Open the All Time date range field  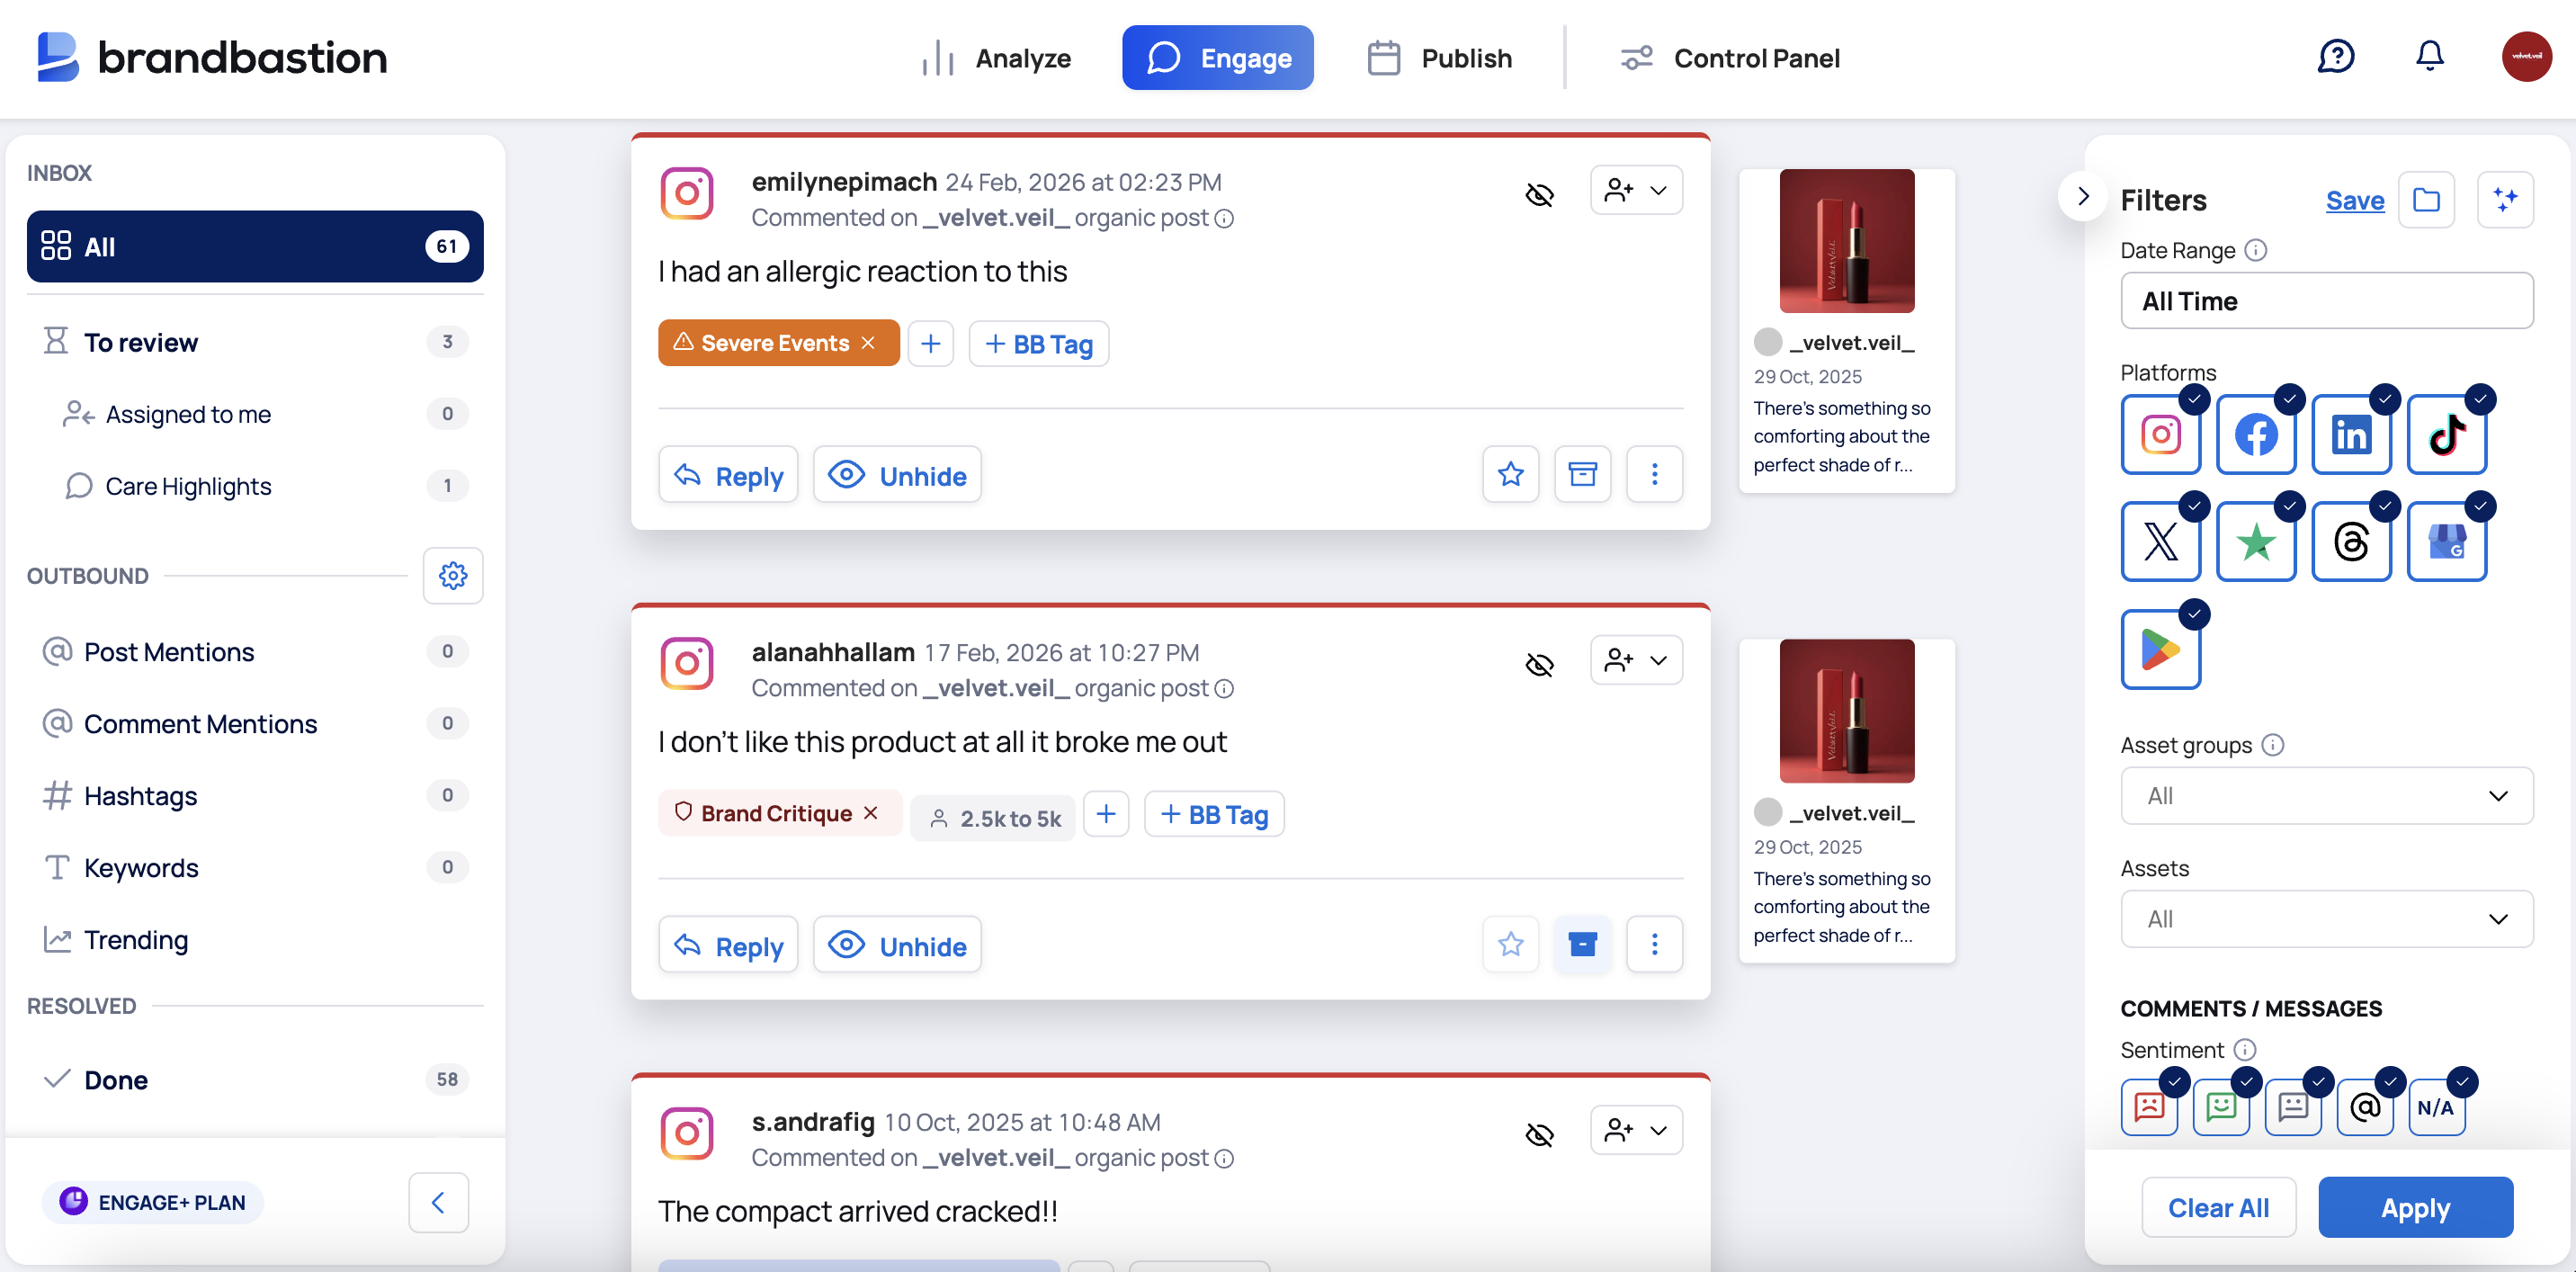pos(2326,301)
